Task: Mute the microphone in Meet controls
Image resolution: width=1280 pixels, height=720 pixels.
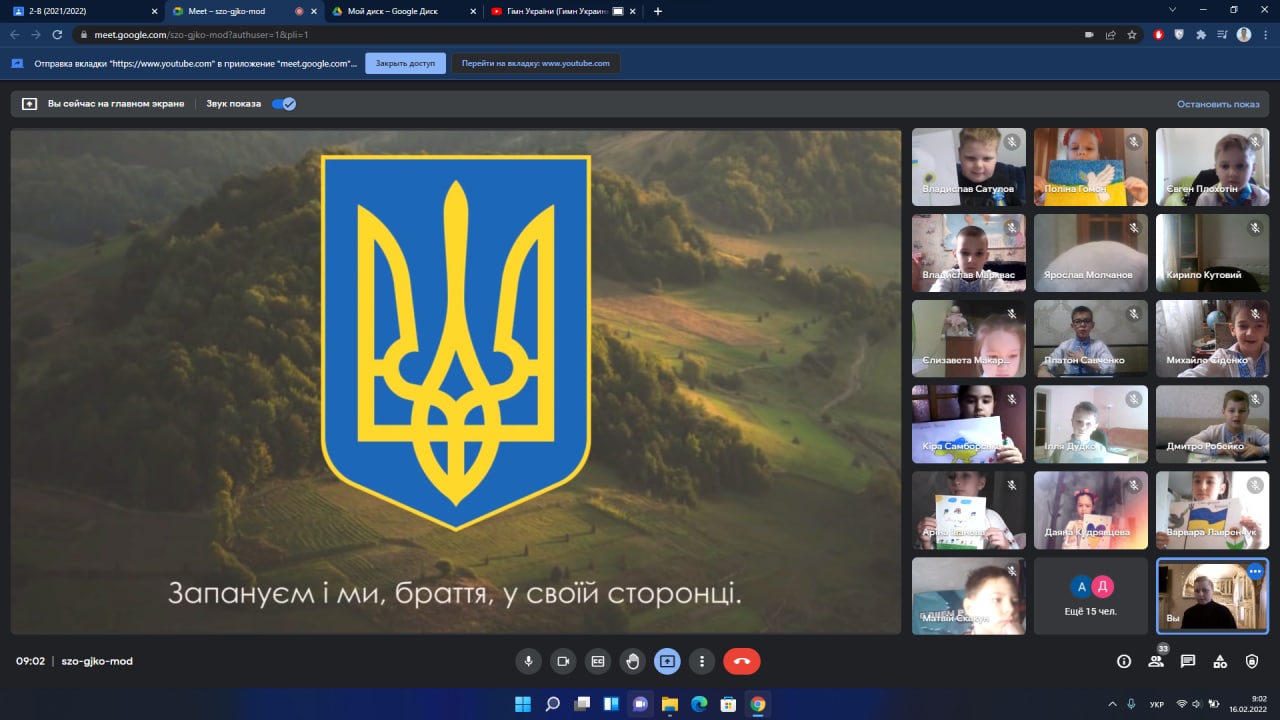Action: (x=528, y=661)
